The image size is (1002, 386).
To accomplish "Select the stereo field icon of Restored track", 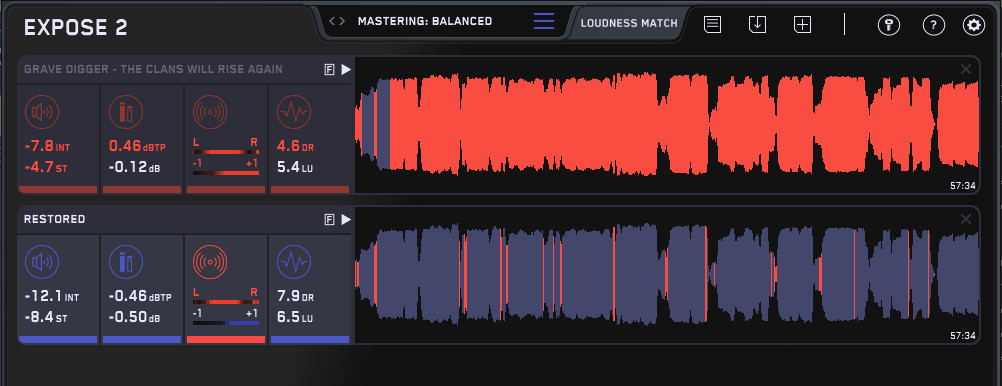I will tap(210, 262).
